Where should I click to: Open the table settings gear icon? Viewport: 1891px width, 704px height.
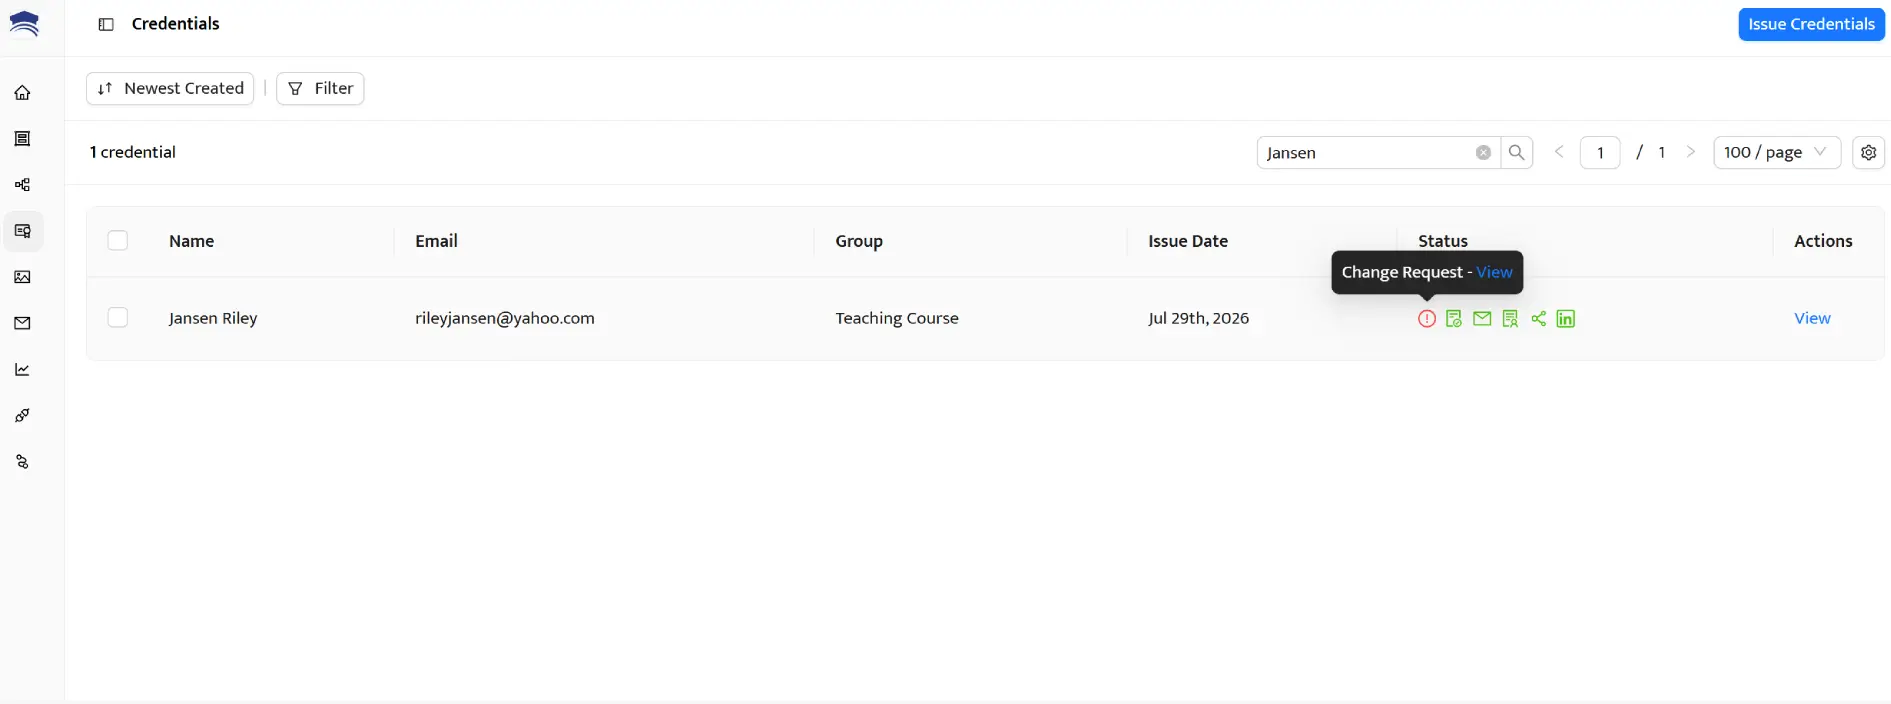(x=1868, y=152)
